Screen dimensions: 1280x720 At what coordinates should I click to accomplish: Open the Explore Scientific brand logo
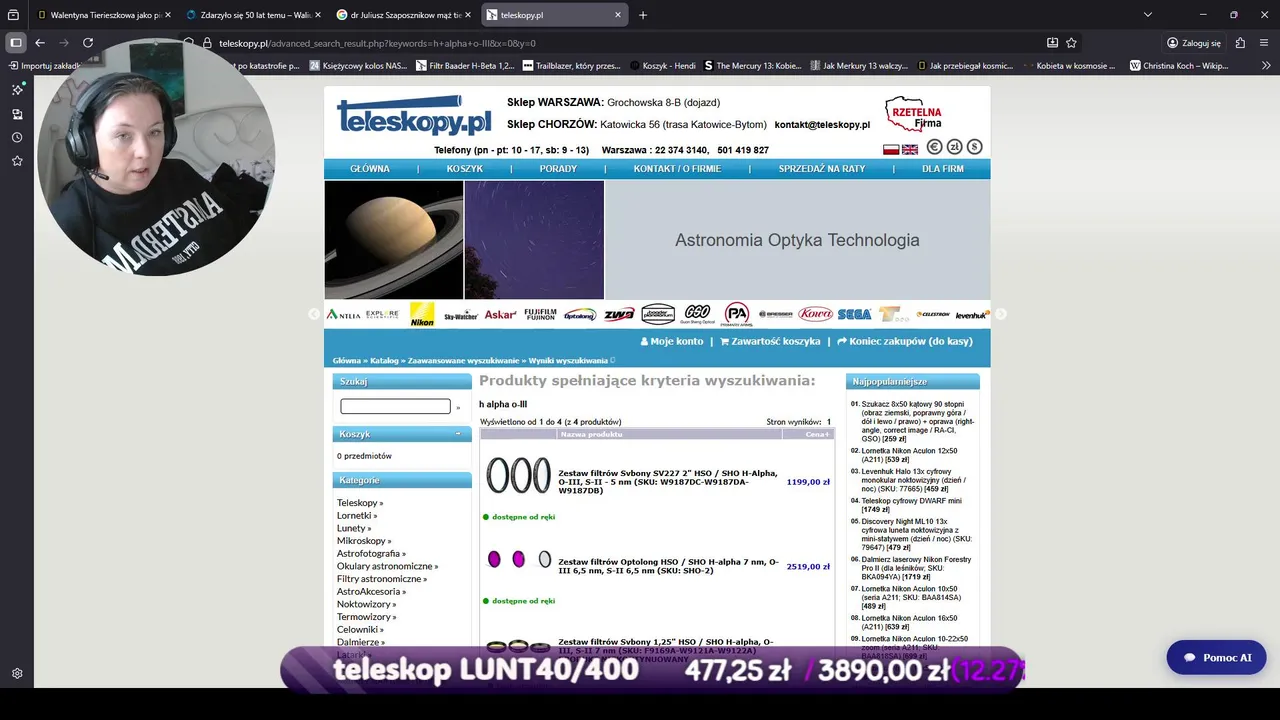point(382,314)
